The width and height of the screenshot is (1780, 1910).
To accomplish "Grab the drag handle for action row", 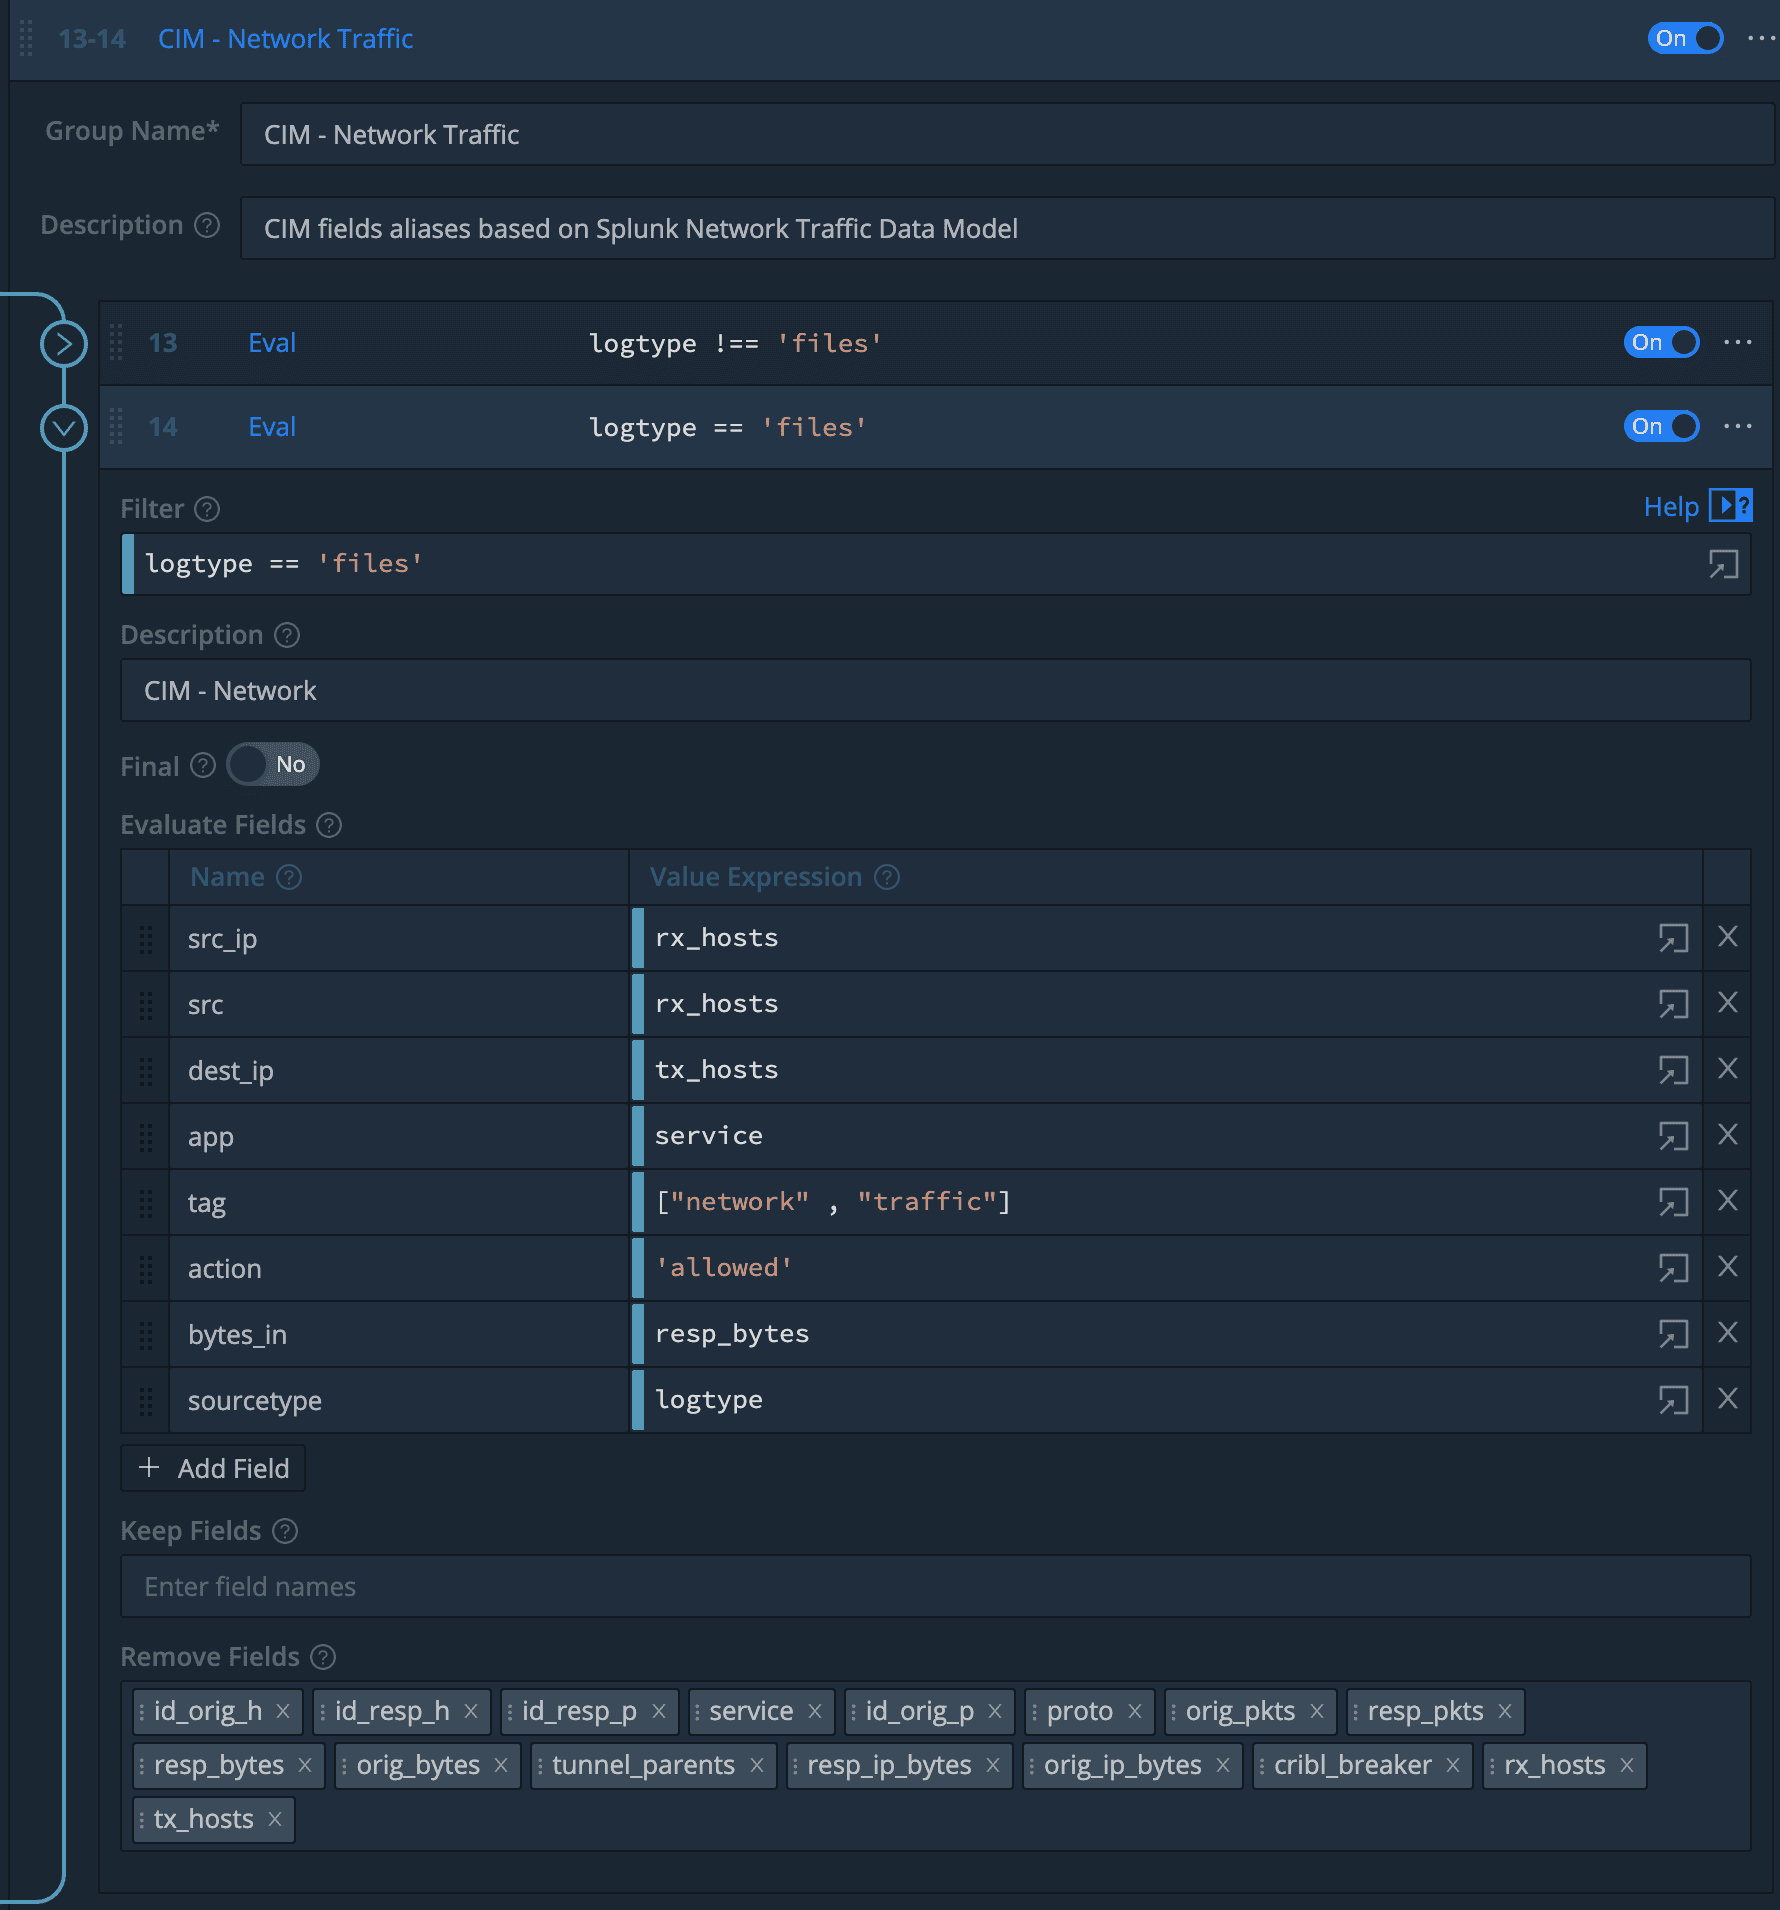I will (146, 1269).
